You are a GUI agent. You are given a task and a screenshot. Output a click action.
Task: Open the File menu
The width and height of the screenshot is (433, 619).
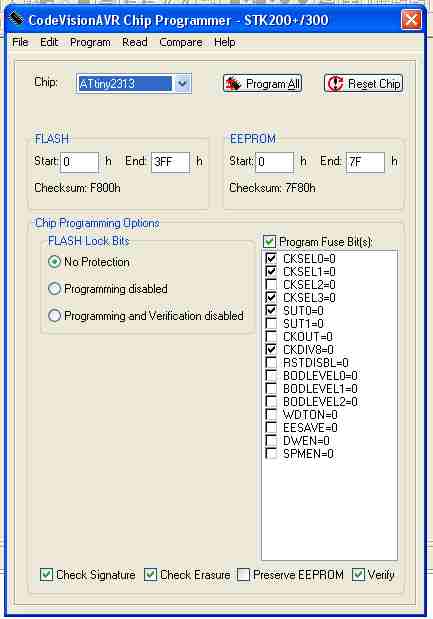point(20,42)
